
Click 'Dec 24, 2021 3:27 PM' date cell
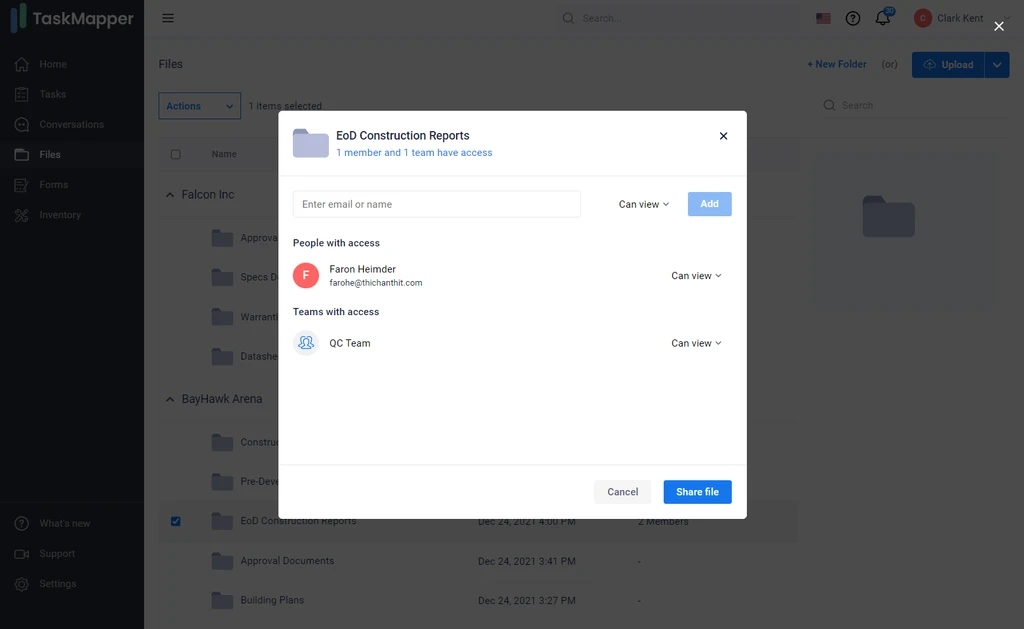pyautogui.click(x=526, y=600)
